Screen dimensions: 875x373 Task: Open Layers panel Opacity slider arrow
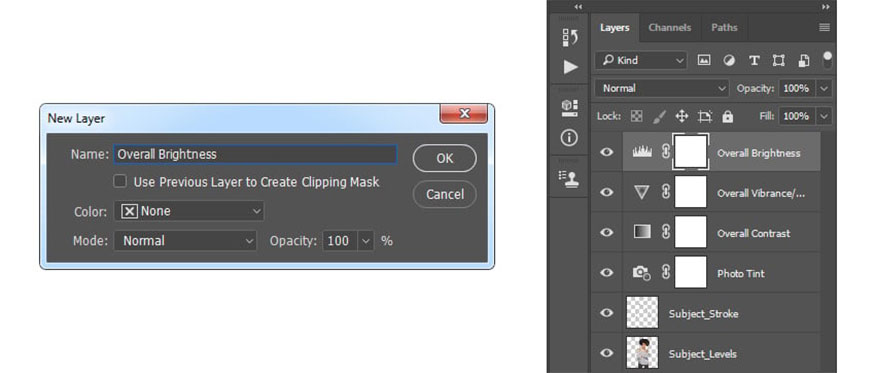tap(824, 88)
